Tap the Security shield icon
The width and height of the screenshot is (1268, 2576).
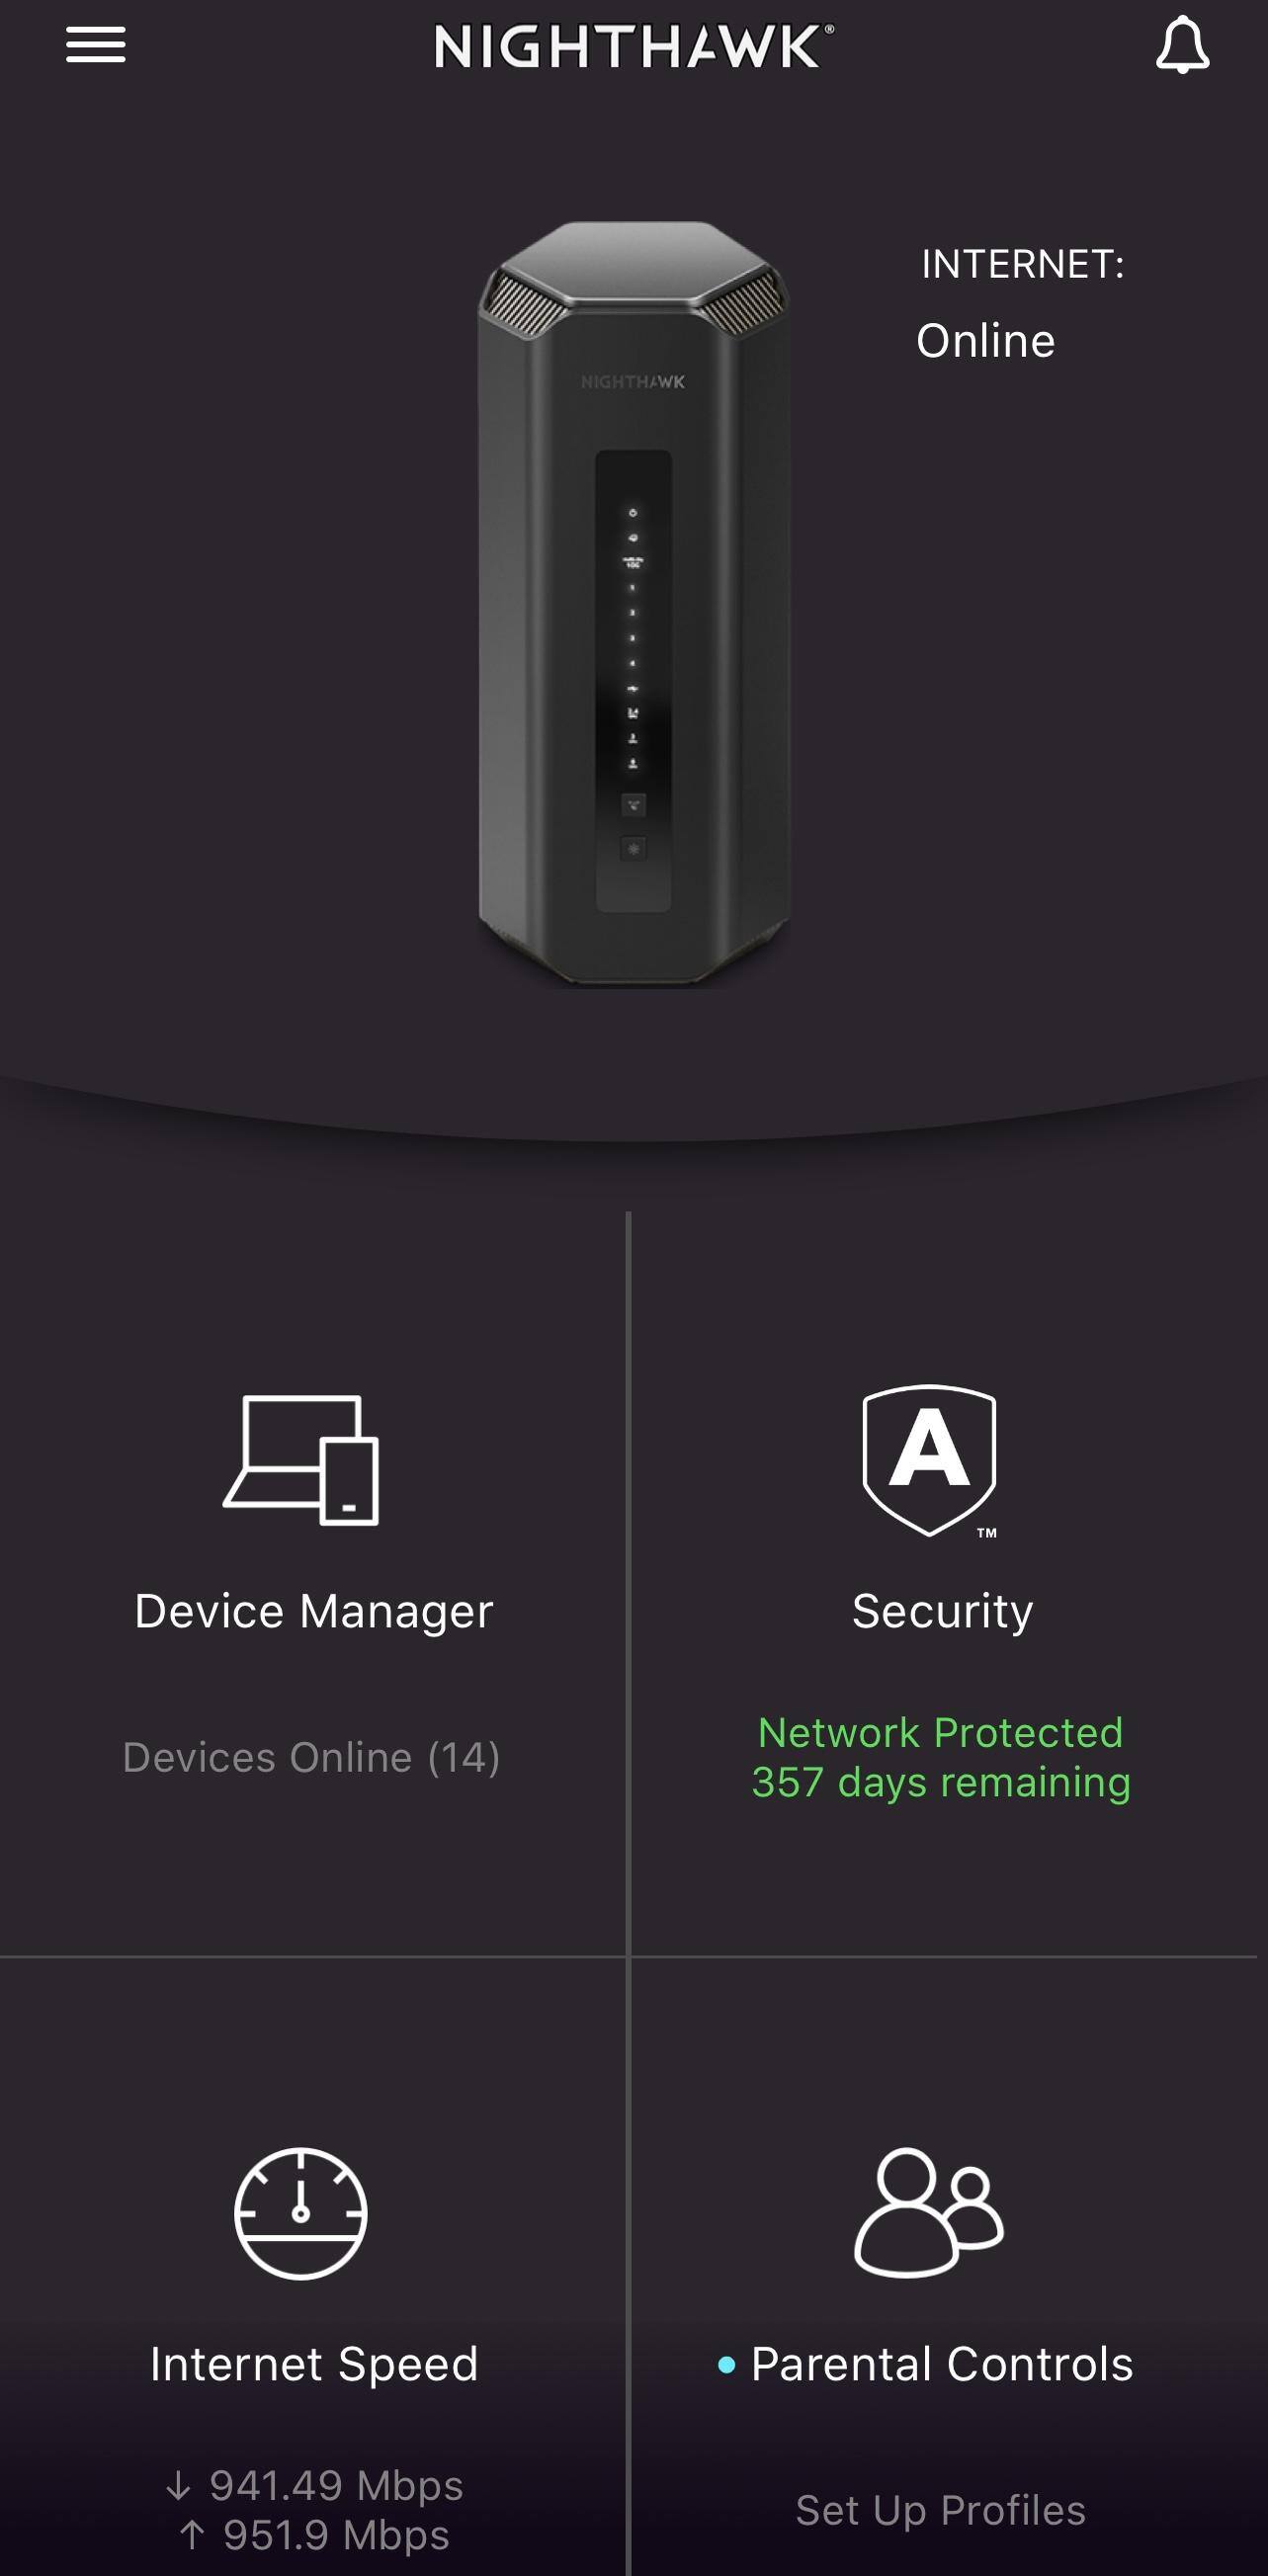(x=930, y=1460)
